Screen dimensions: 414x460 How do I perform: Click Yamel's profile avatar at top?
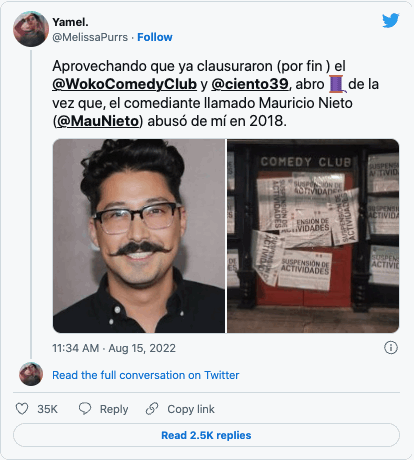(31, 29)
